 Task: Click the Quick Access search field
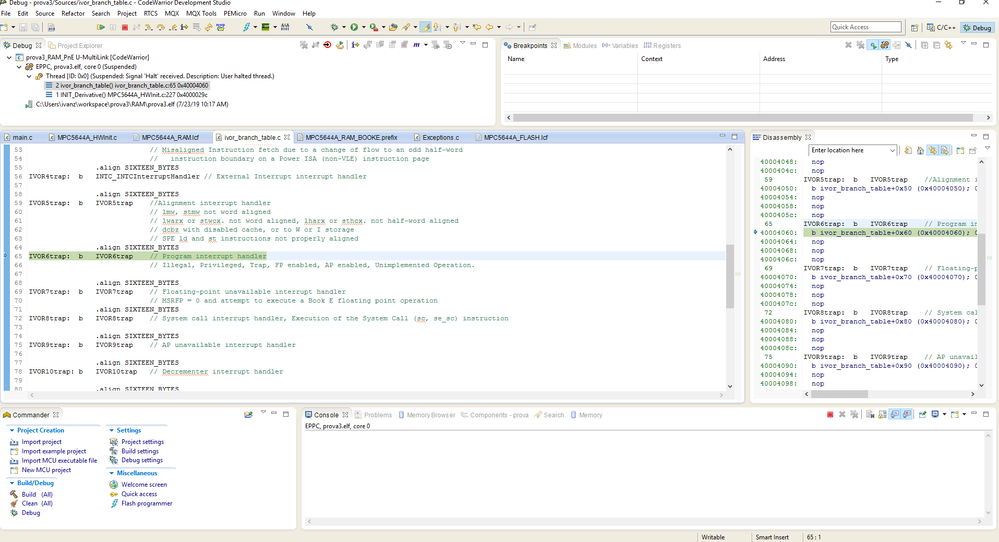tap(865, 27)
